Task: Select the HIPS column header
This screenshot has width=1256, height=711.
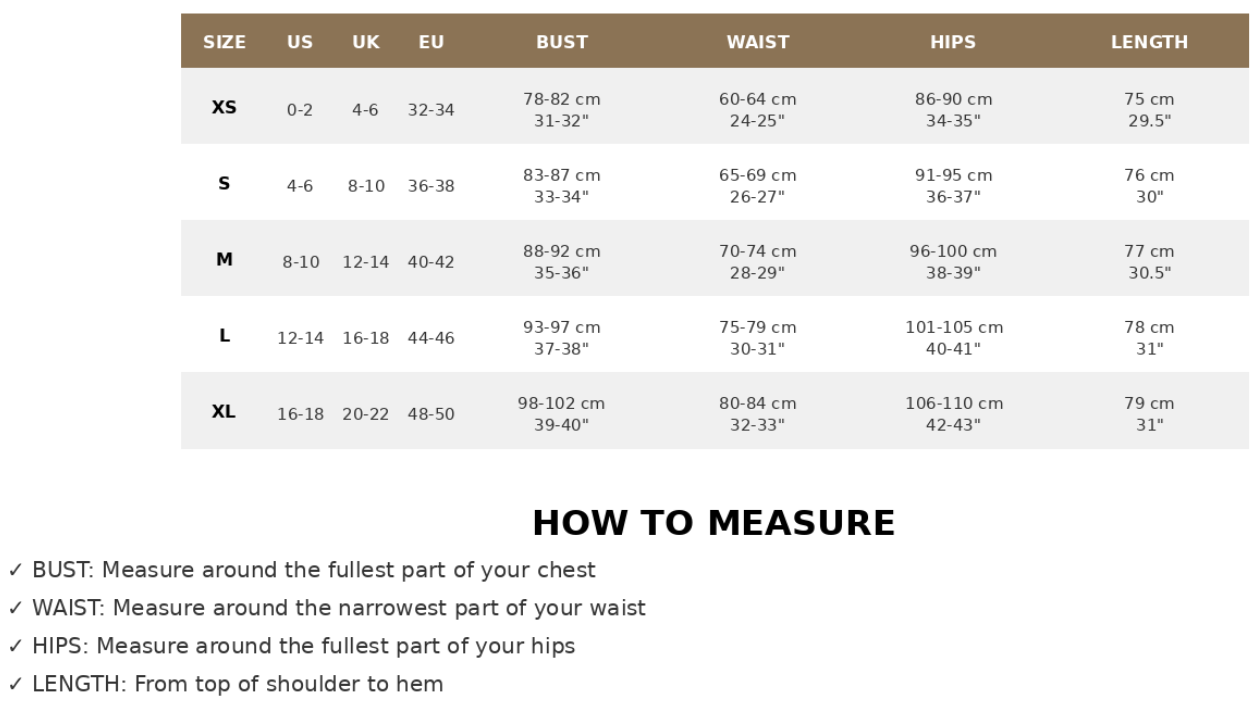Action: click(x=953, y=42)
